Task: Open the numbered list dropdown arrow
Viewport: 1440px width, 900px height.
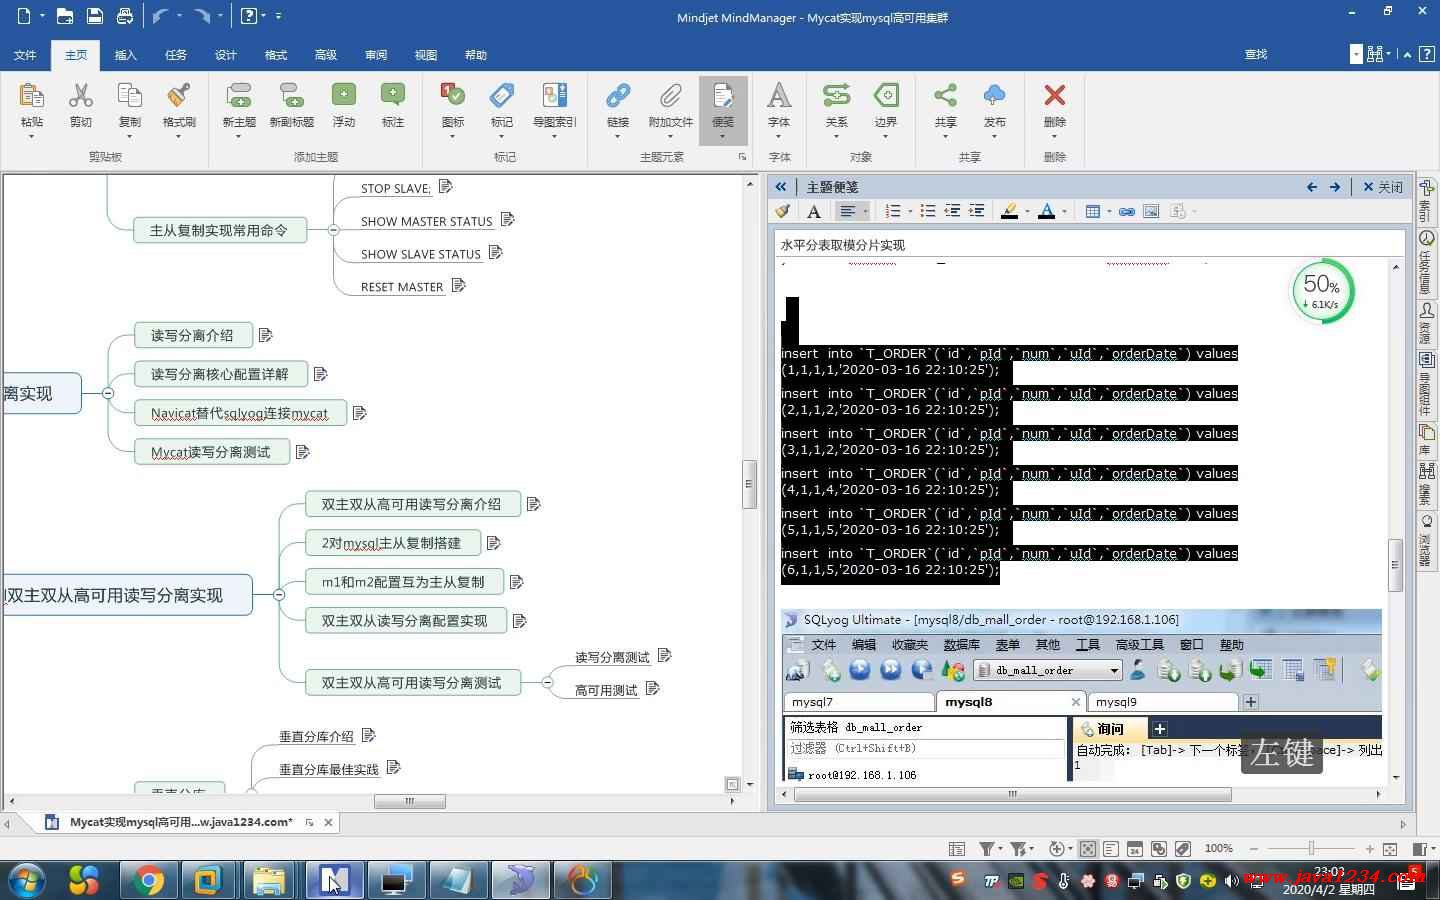Action: (x=910, y=211)
